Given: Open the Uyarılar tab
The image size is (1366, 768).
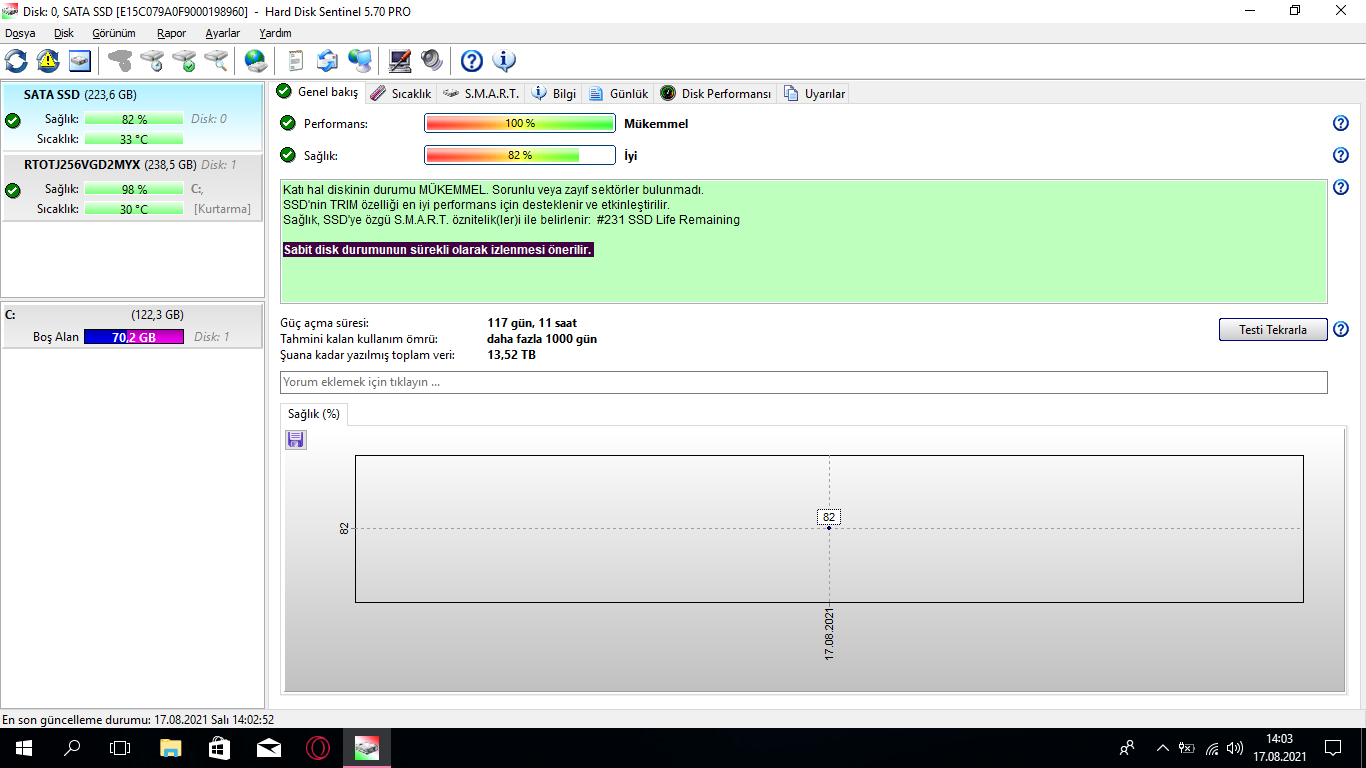Looking at the screenshot, I should (815, 94).
